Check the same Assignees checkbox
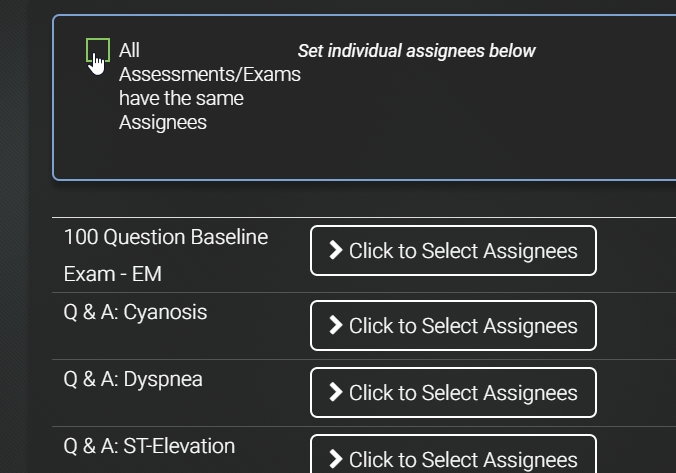 [98, 50]
